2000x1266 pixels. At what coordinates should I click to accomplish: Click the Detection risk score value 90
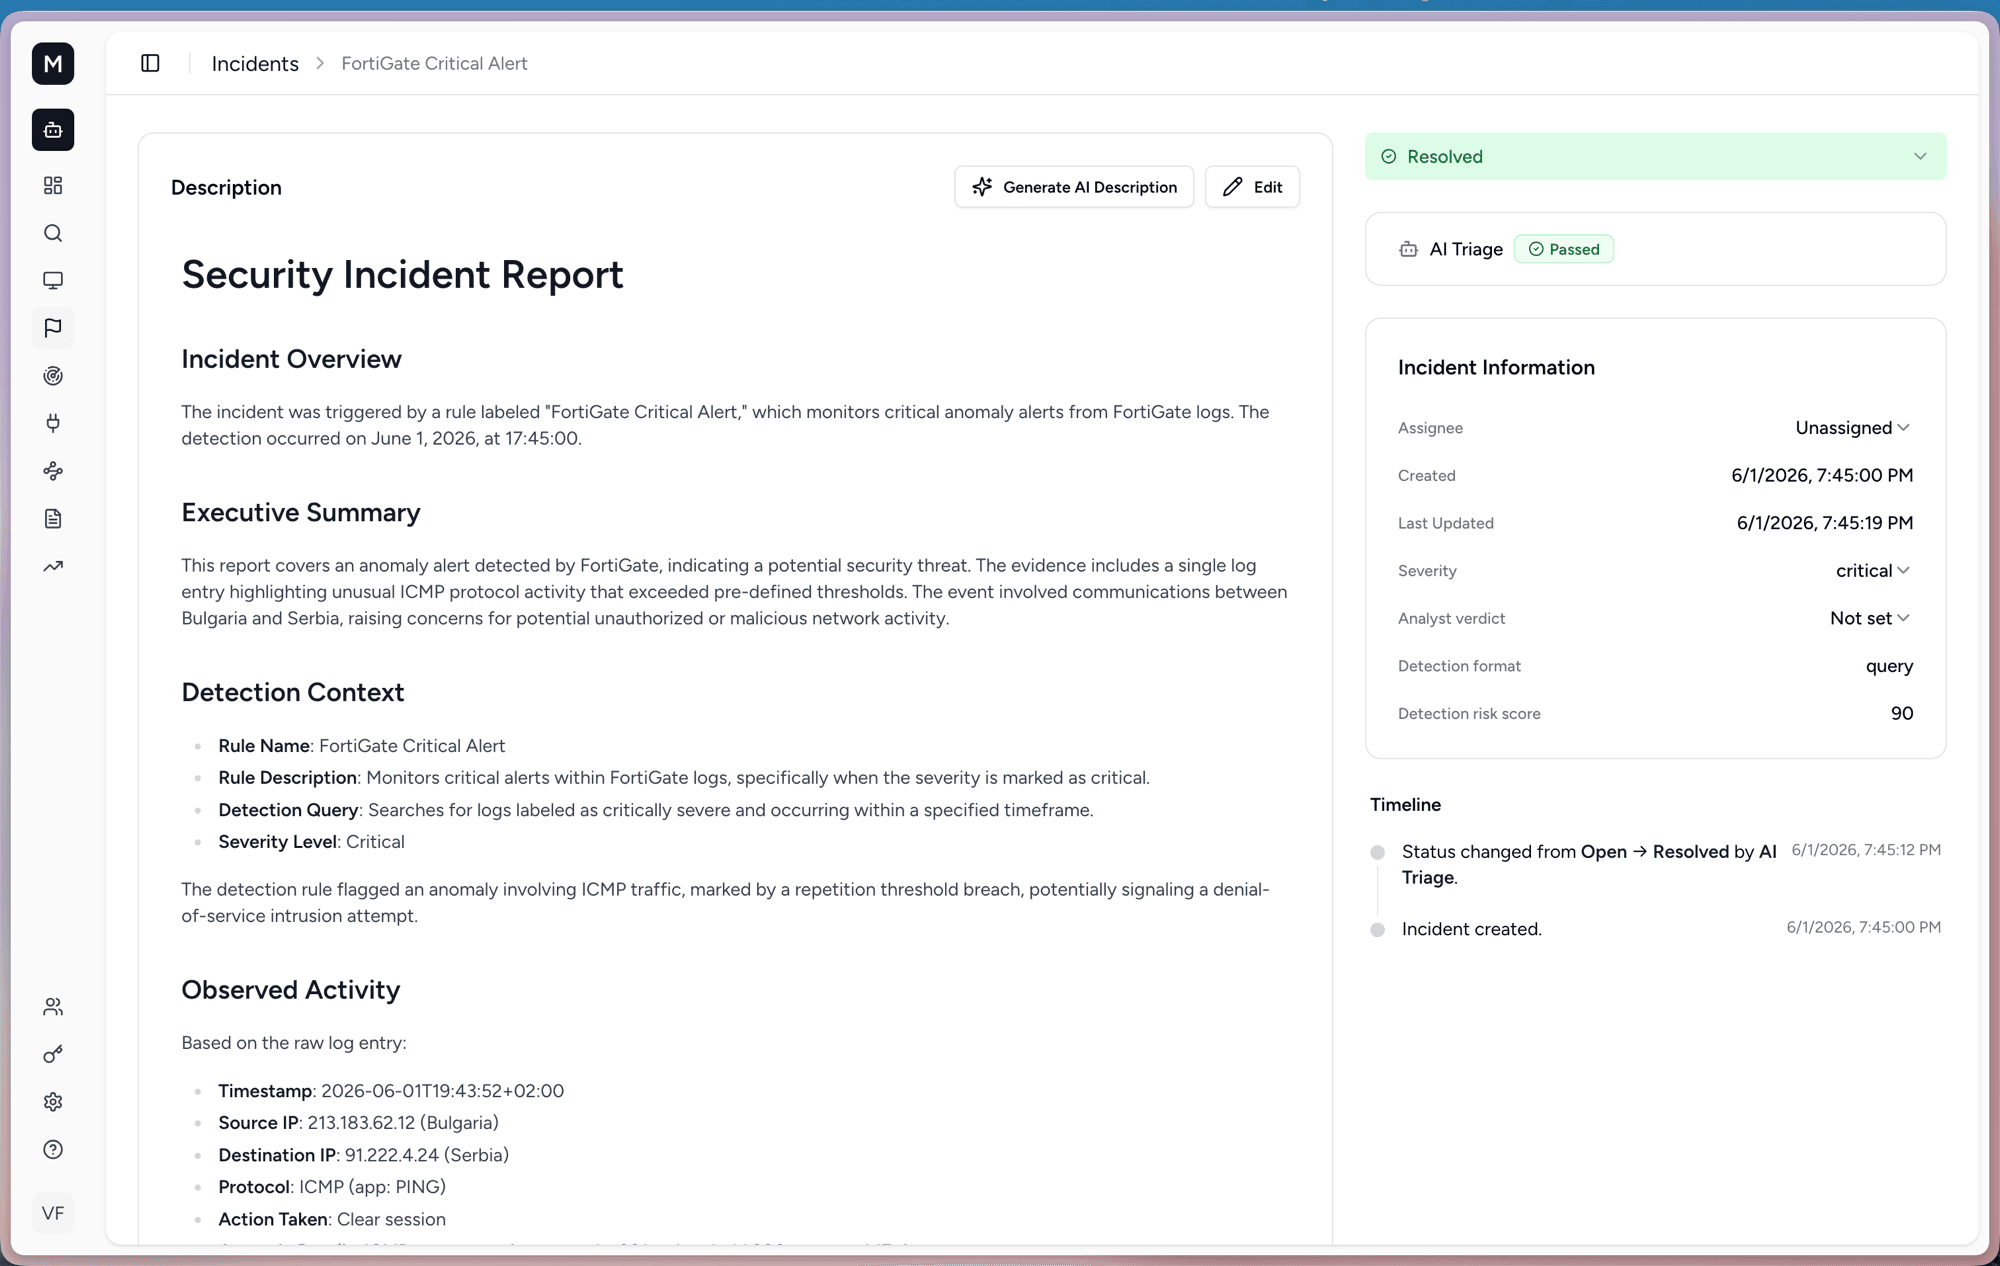1901,714
